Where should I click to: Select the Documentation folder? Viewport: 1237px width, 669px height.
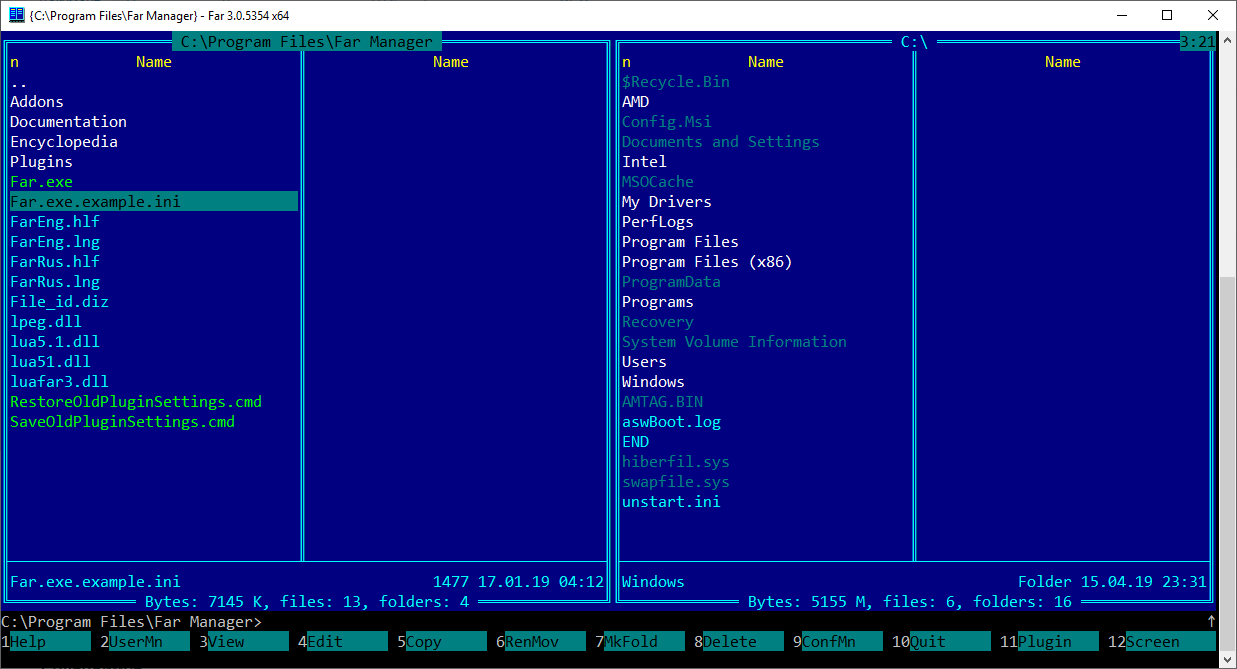(x=69, y=122)
